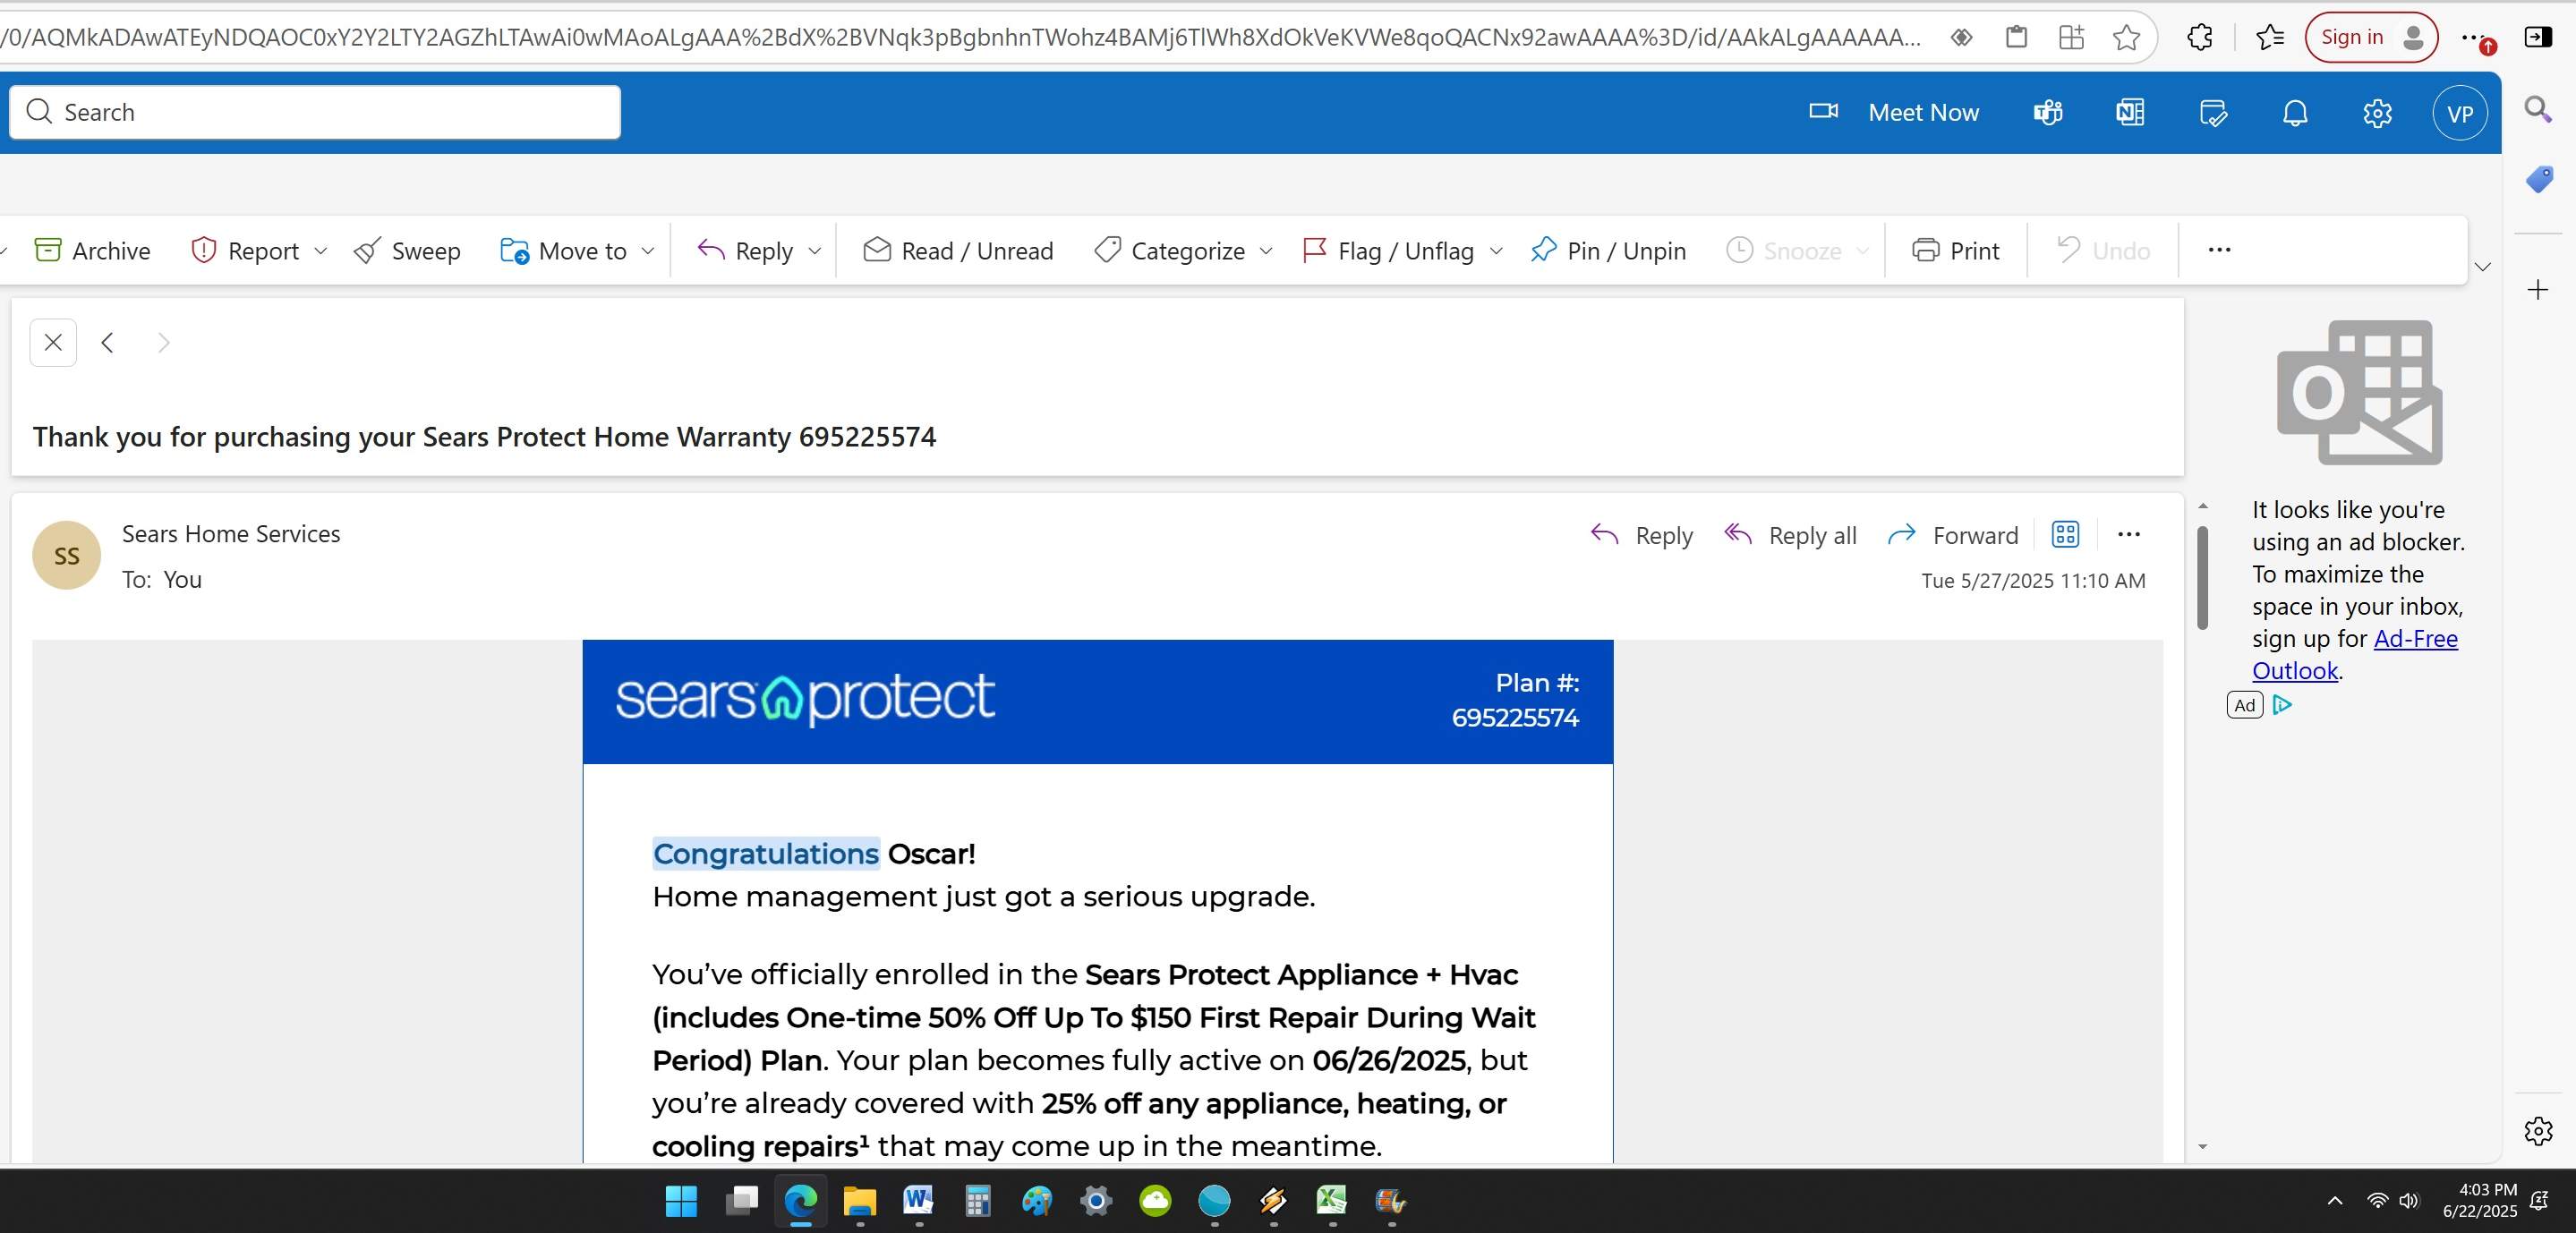Open Excel from the taskbar
Viewport: 2576px width, 1233px height.
(x=1332, y=1199)
